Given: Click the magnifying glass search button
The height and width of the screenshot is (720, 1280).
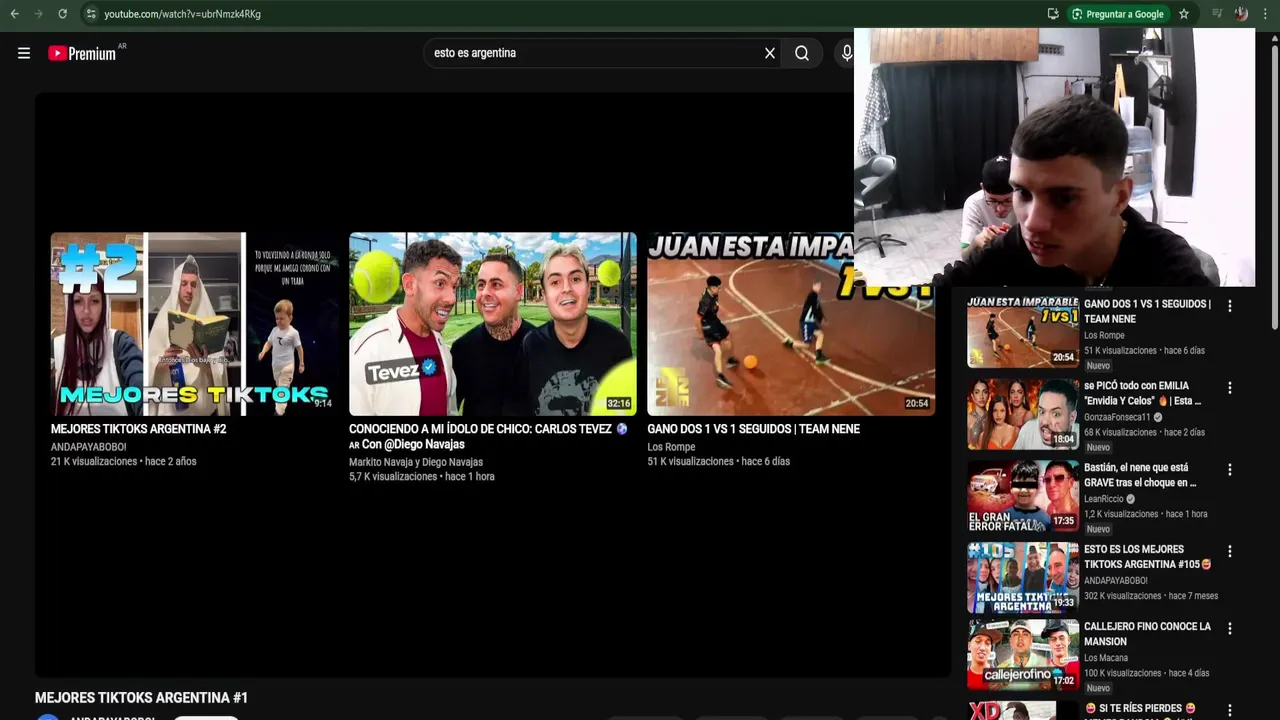Looking at the screenshot, I should [802, 53].
